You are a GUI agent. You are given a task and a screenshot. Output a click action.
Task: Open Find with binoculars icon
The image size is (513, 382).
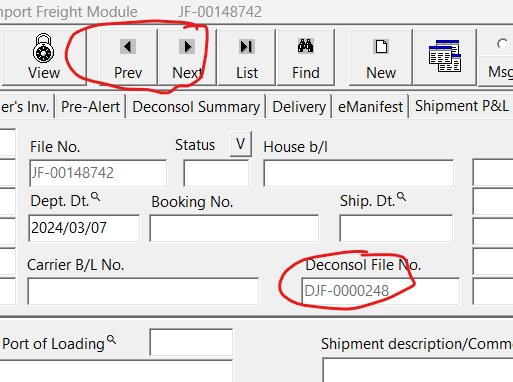coord(306,57)
